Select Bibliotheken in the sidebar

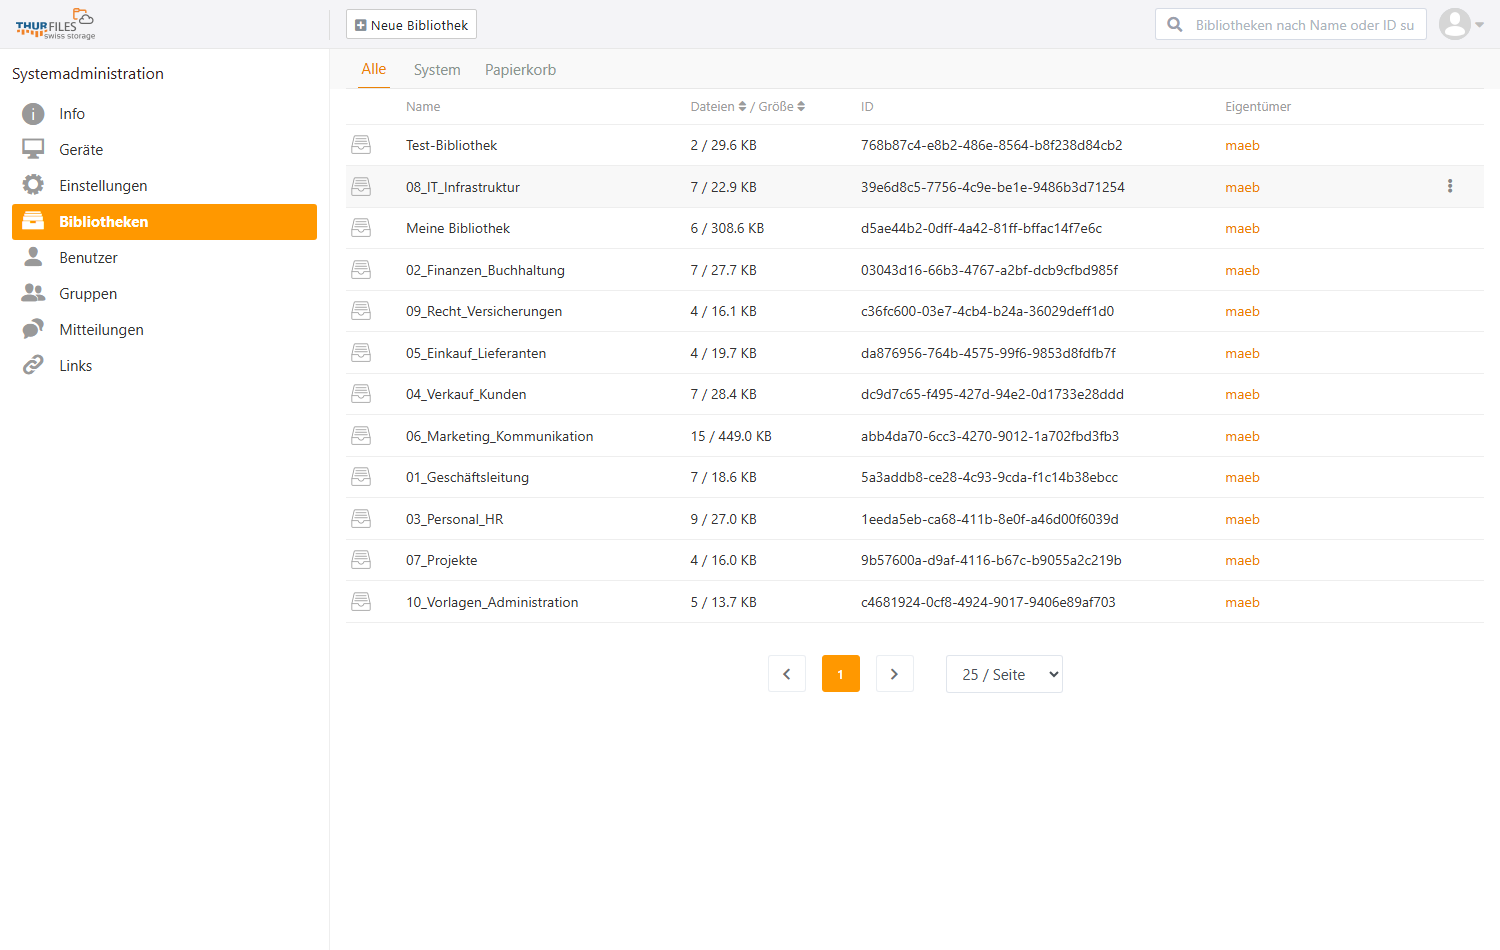pos(164,222)
